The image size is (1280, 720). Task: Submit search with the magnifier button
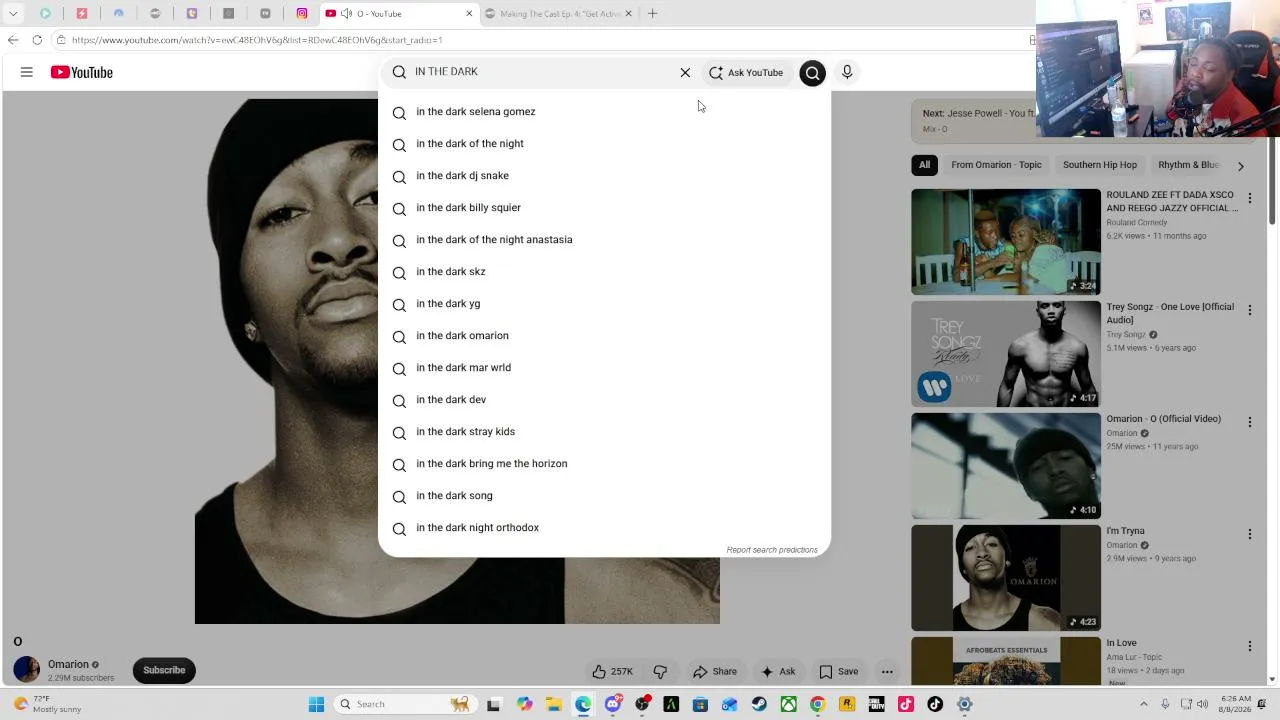pos(813,72)
